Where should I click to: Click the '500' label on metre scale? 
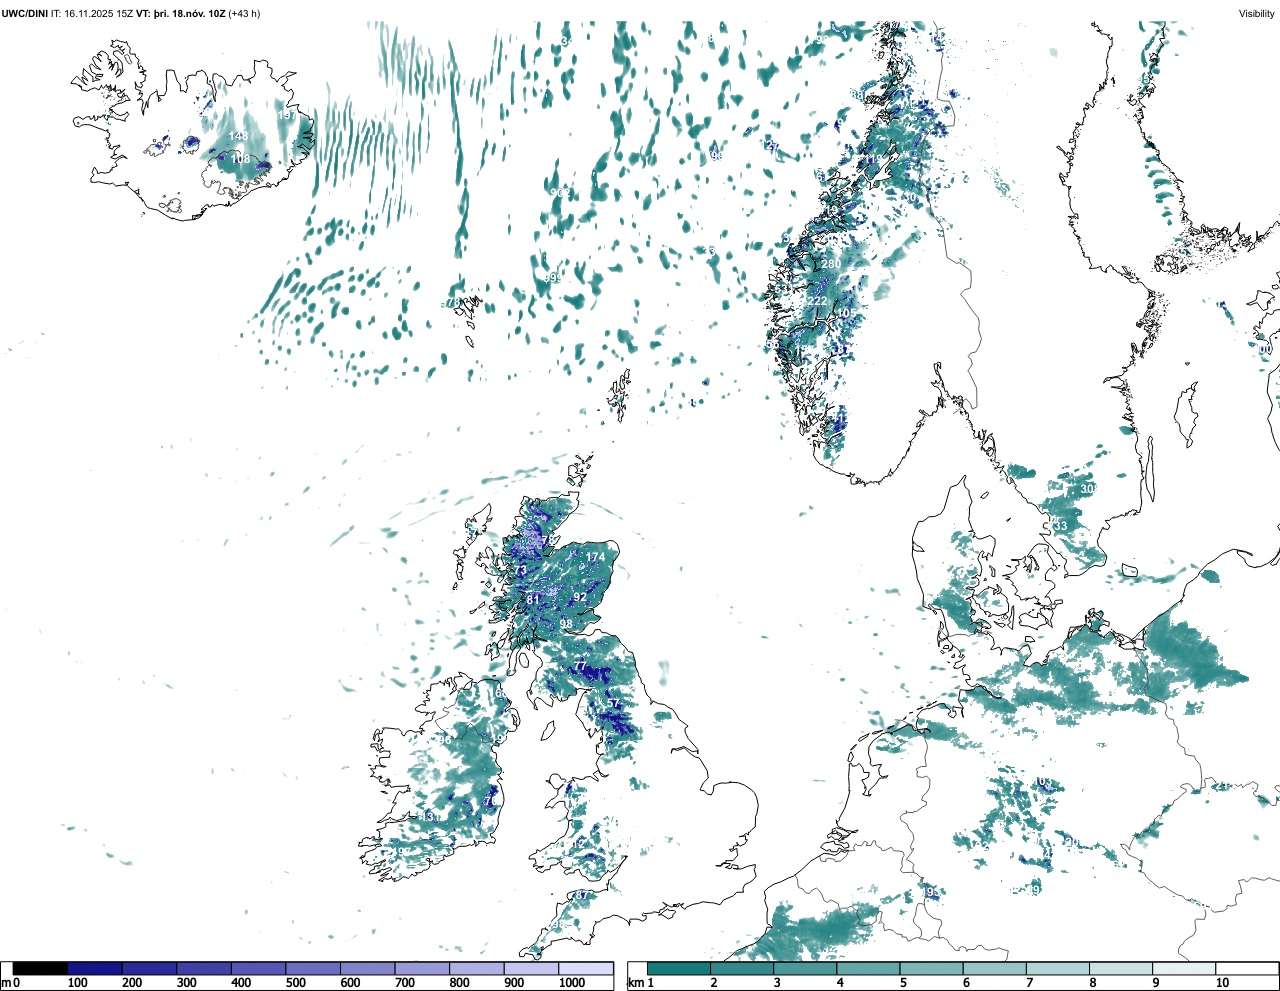pyautogui.click(x=295, y=983)
